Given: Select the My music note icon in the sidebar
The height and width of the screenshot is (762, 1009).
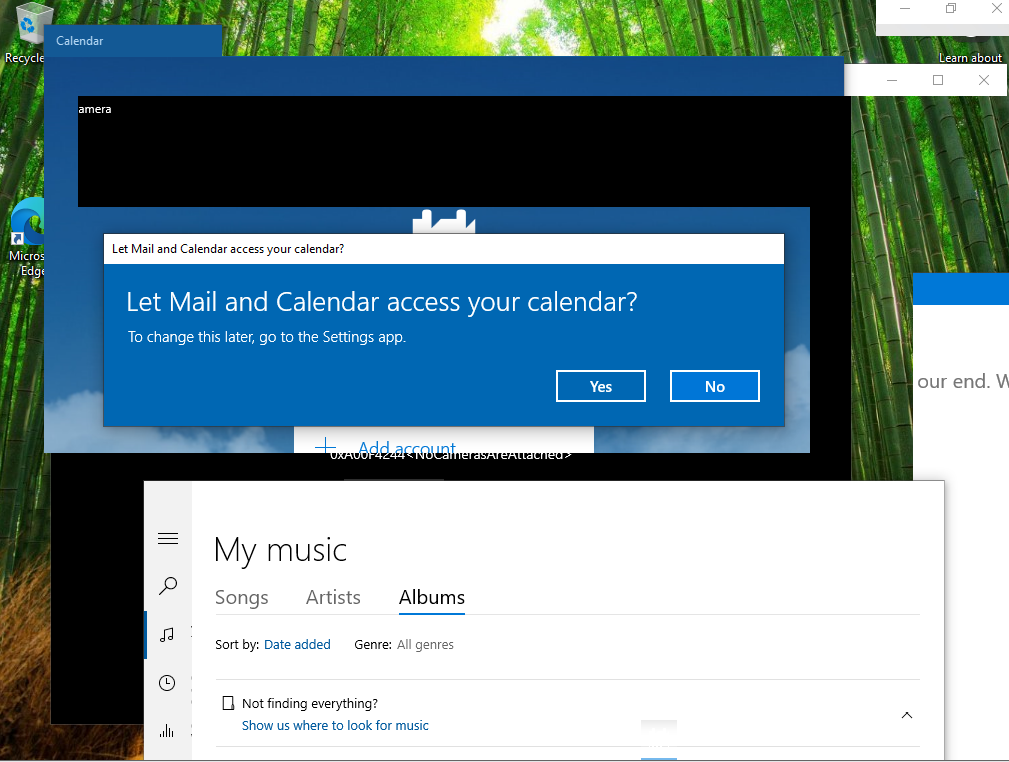Looking at the screenshot, I should click(x=168, y=635).
